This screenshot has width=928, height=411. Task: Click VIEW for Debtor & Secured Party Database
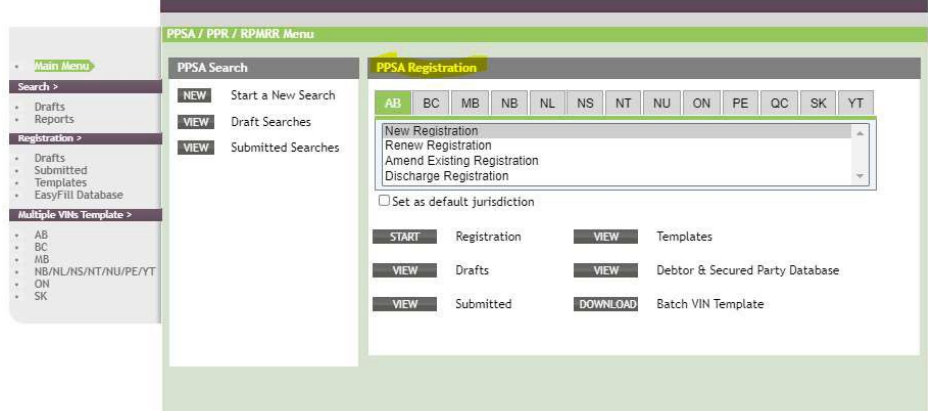click(606, 271)
